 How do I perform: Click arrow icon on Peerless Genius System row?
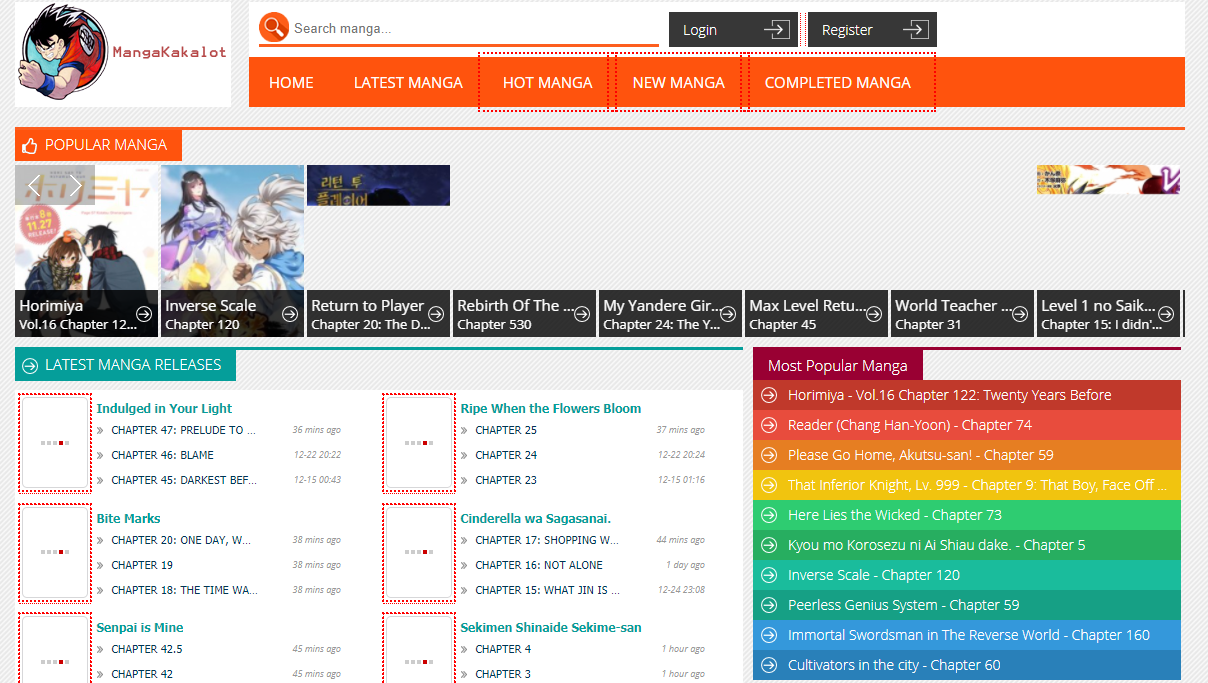pyautogui.click(x=769, y=605)
